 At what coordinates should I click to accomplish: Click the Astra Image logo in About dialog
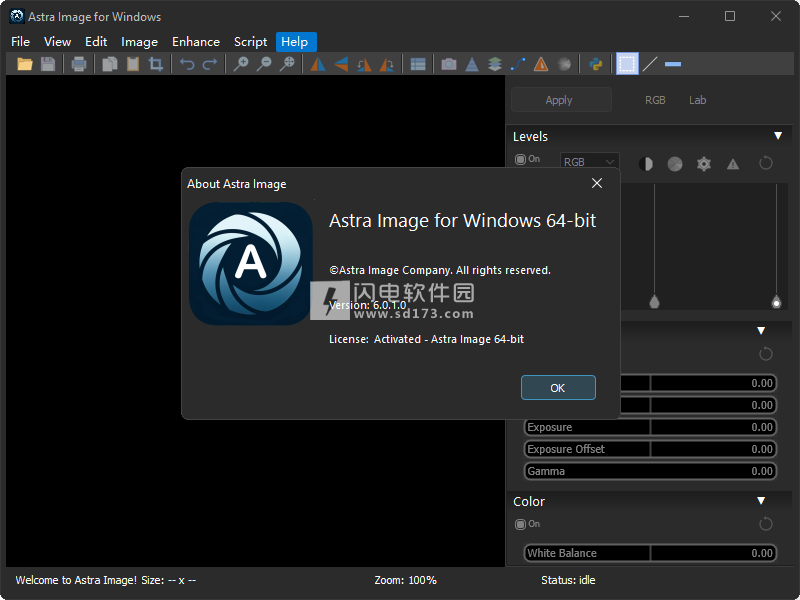pyautogui.click(x=251, y=264)
